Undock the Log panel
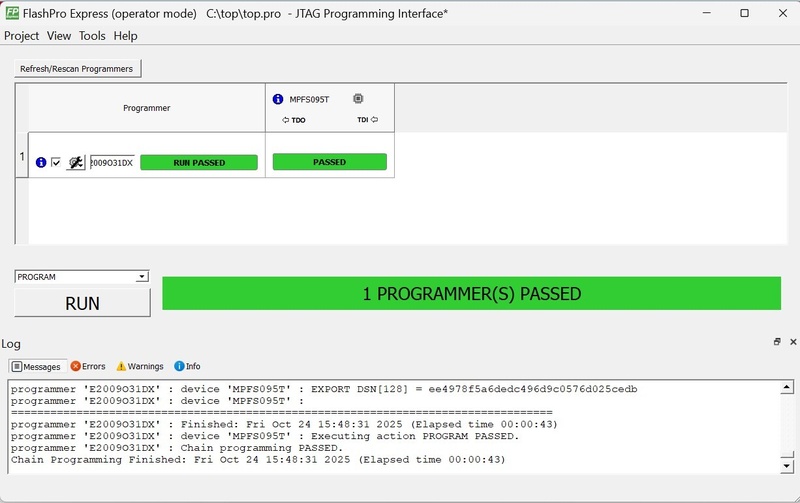Viewport: 800px width, 503px height. tap(777, 342)
